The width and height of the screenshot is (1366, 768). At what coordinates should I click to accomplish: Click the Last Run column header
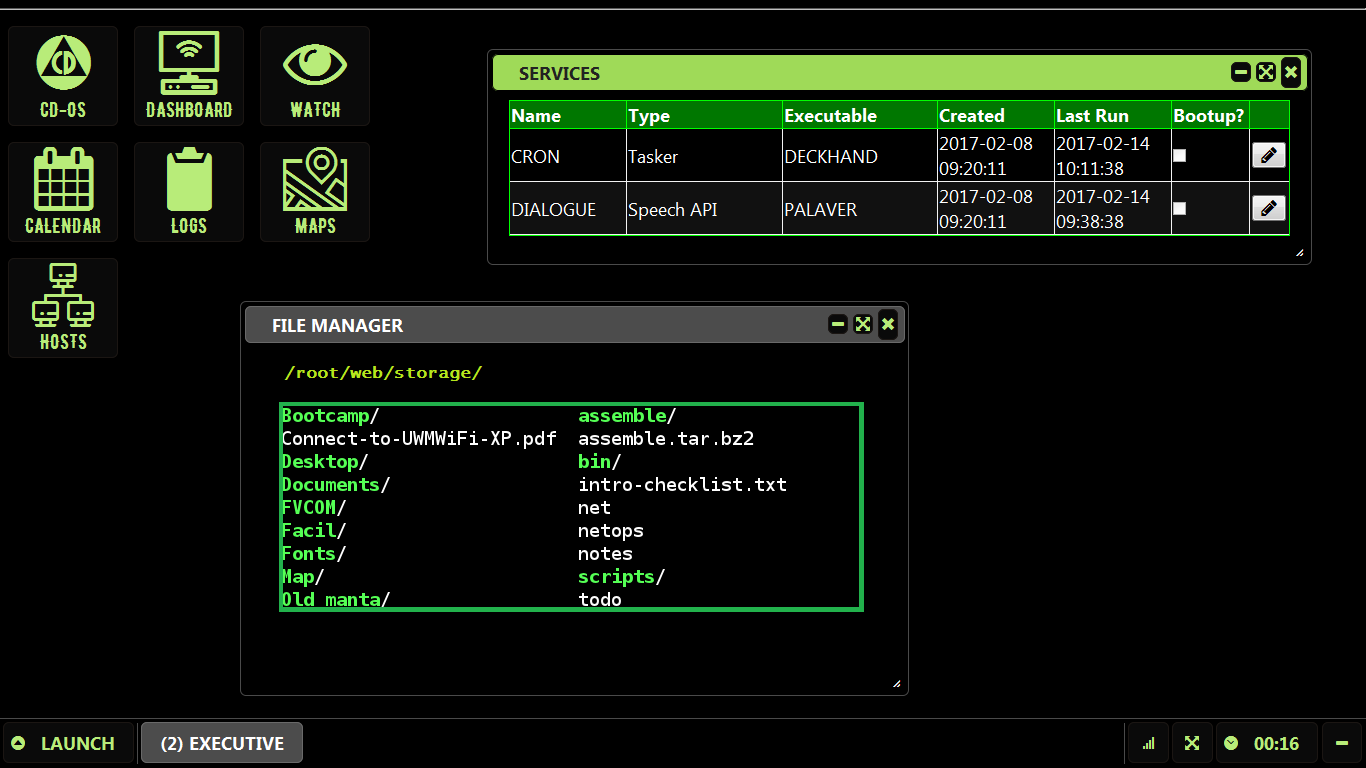[1092, 116]
